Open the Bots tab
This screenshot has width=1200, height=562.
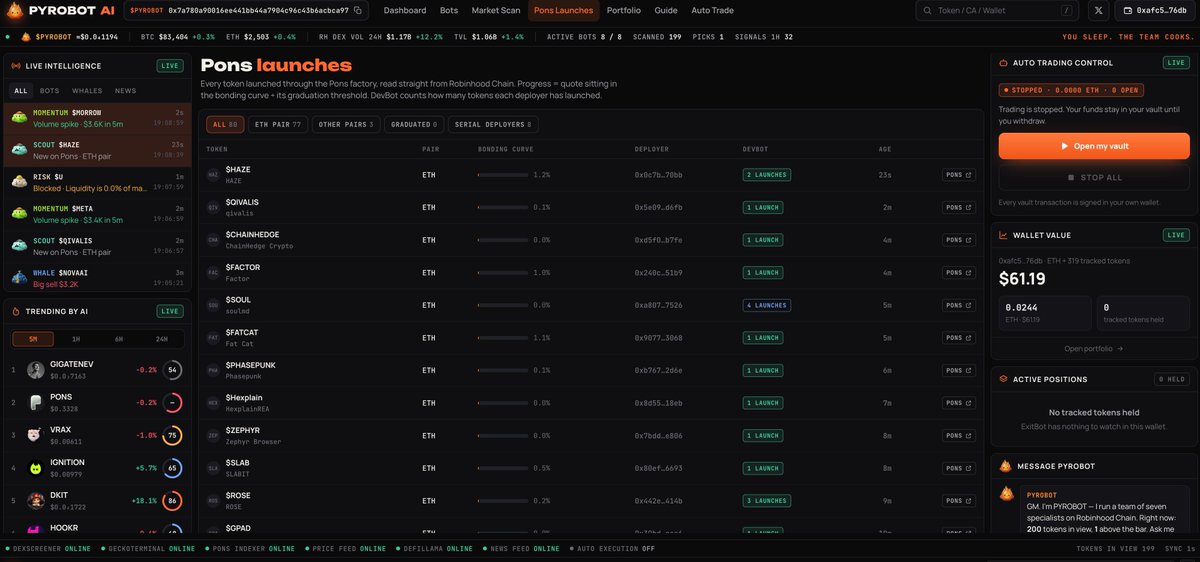click(x=449, y=10)
